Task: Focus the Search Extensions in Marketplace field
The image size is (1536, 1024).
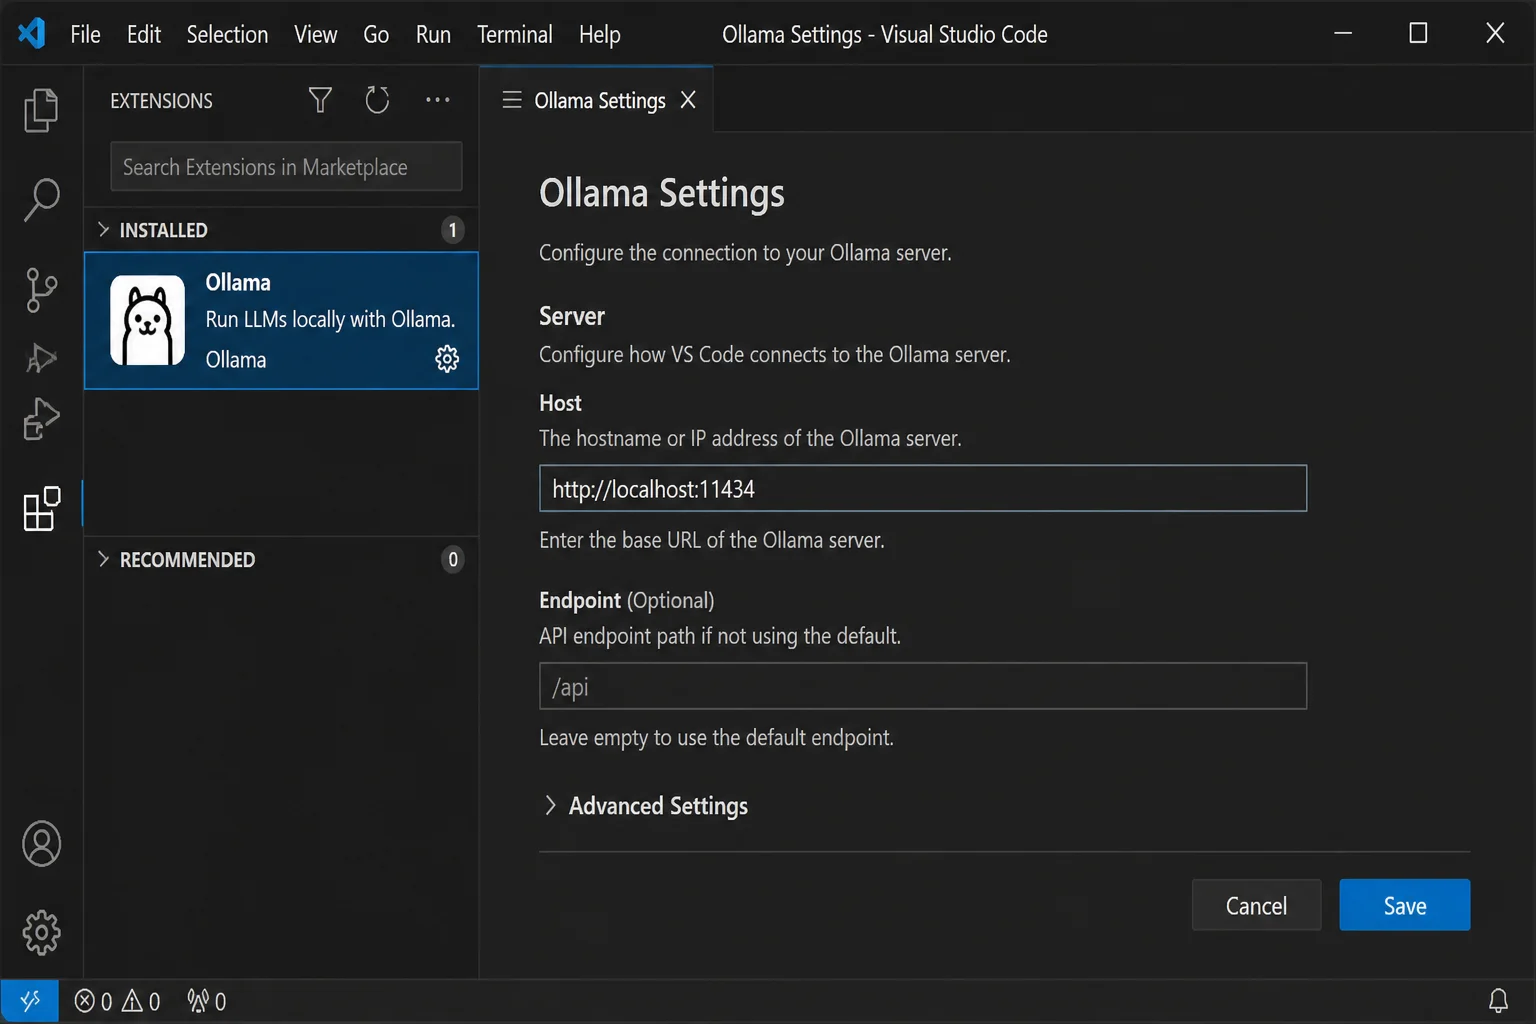Action: (x=286, y=166)
